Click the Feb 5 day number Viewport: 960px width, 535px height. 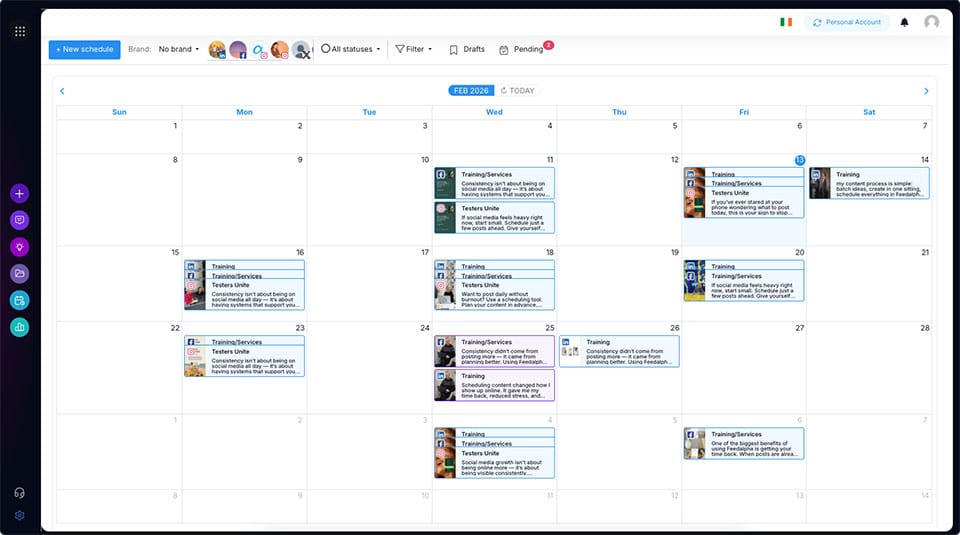[x=675, y=126]
